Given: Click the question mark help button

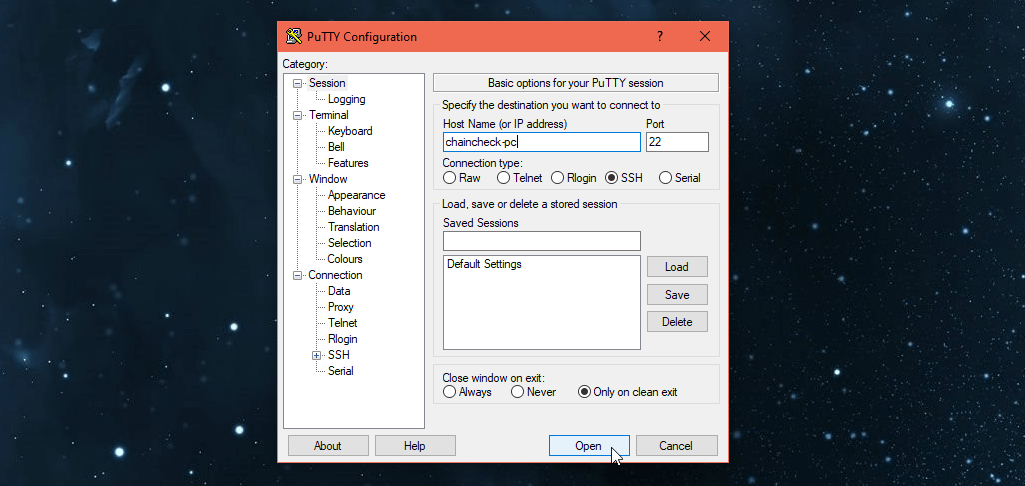Looking at the screenshot, I should pyautogui.click(x=660, y=37).
